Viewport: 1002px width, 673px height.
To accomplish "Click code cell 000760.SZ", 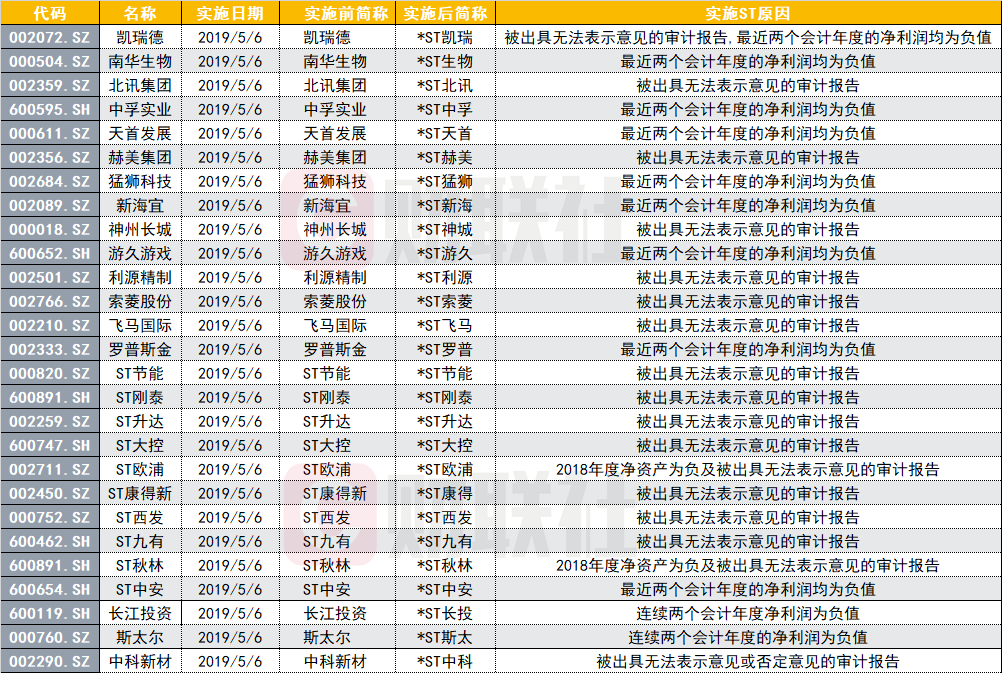I will tap(50, 637).
